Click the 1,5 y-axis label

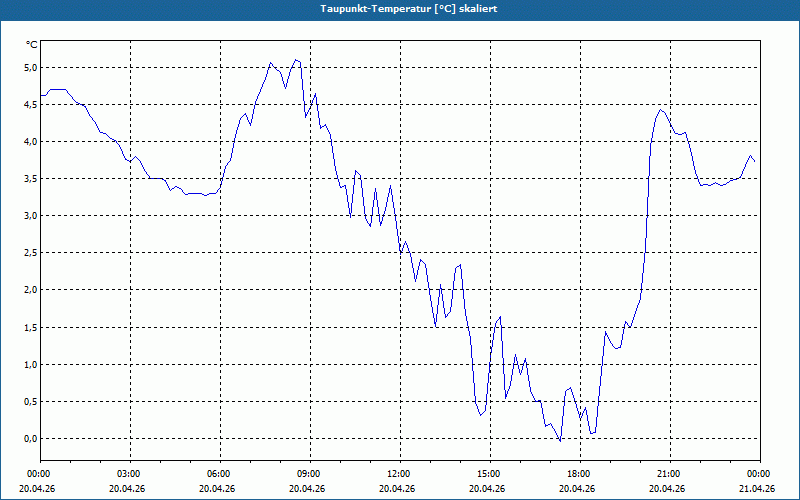31,328
